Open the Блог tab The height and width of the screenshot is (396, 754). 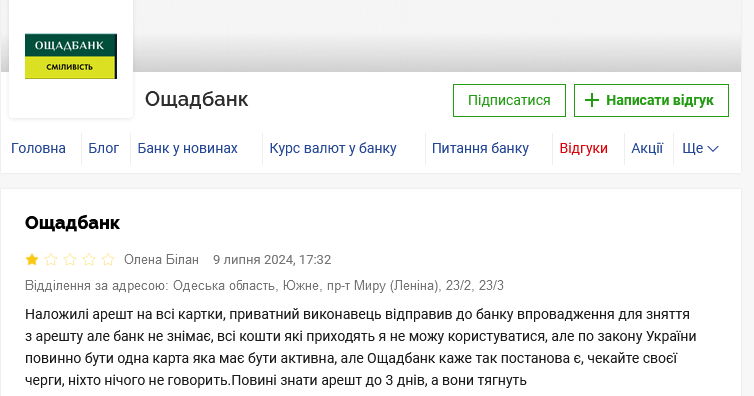click(x=103, y=148)
